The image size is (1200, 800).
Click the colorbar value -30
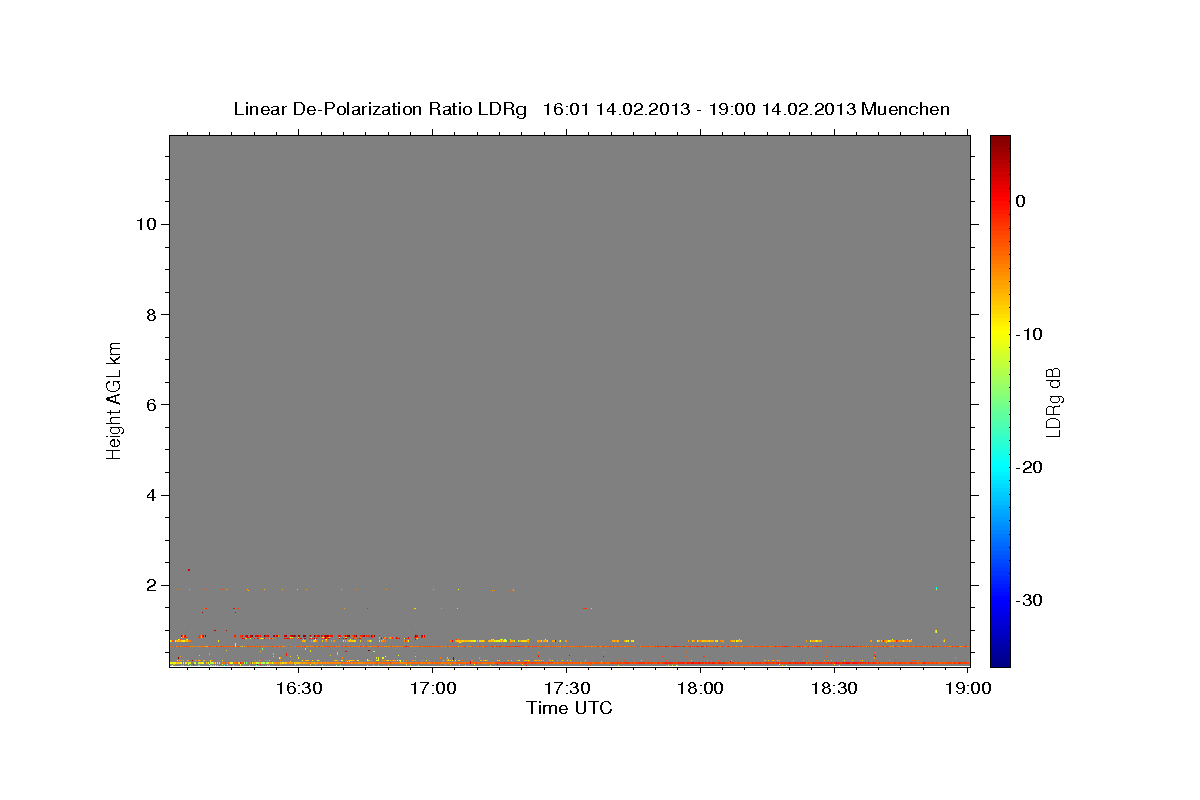click(x=1030, y=600)
